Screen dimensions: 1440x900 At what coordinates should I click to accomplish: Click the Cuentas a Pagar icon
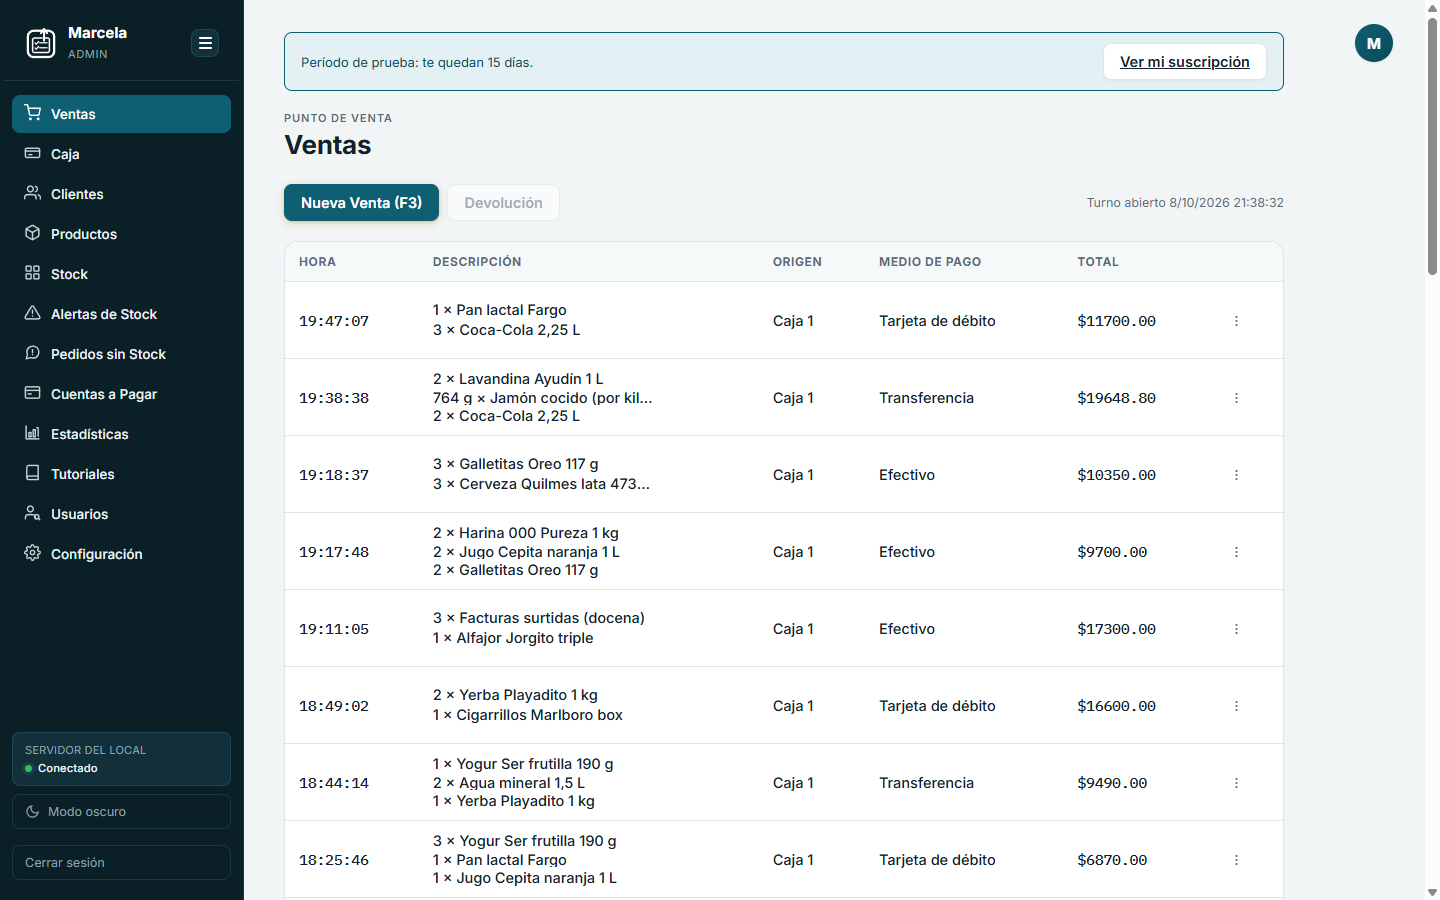click(x=33, y=393)
